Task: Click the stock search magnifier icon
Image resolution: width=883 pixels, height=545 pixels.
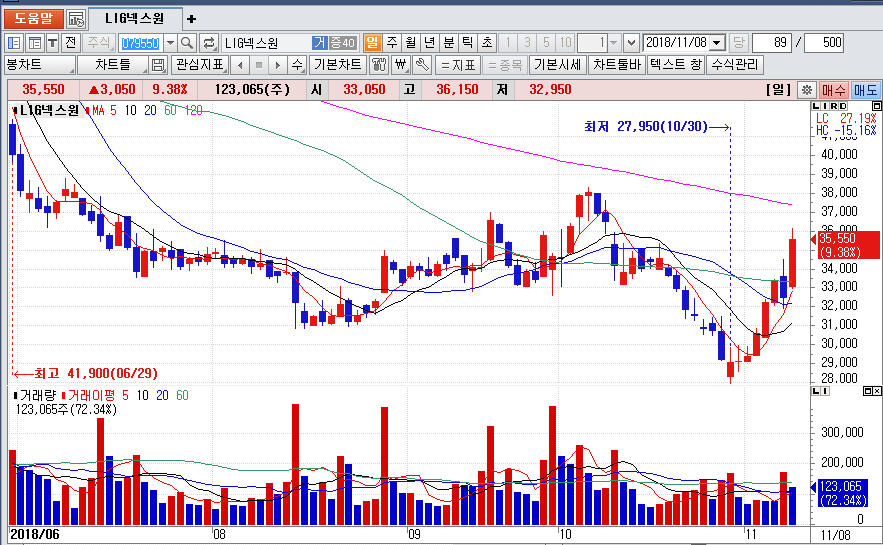Action: pyautogui.click(x=187, y=43)
